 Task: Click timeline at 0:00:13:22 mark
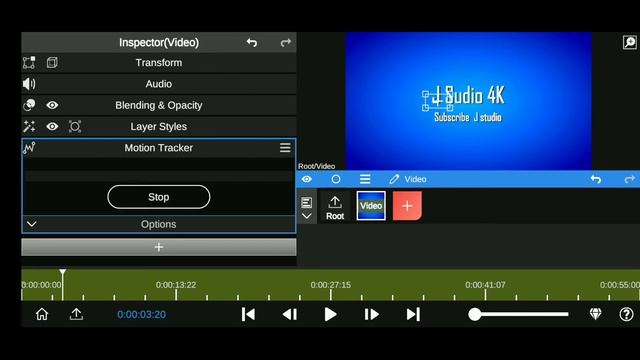coord(176,285)
